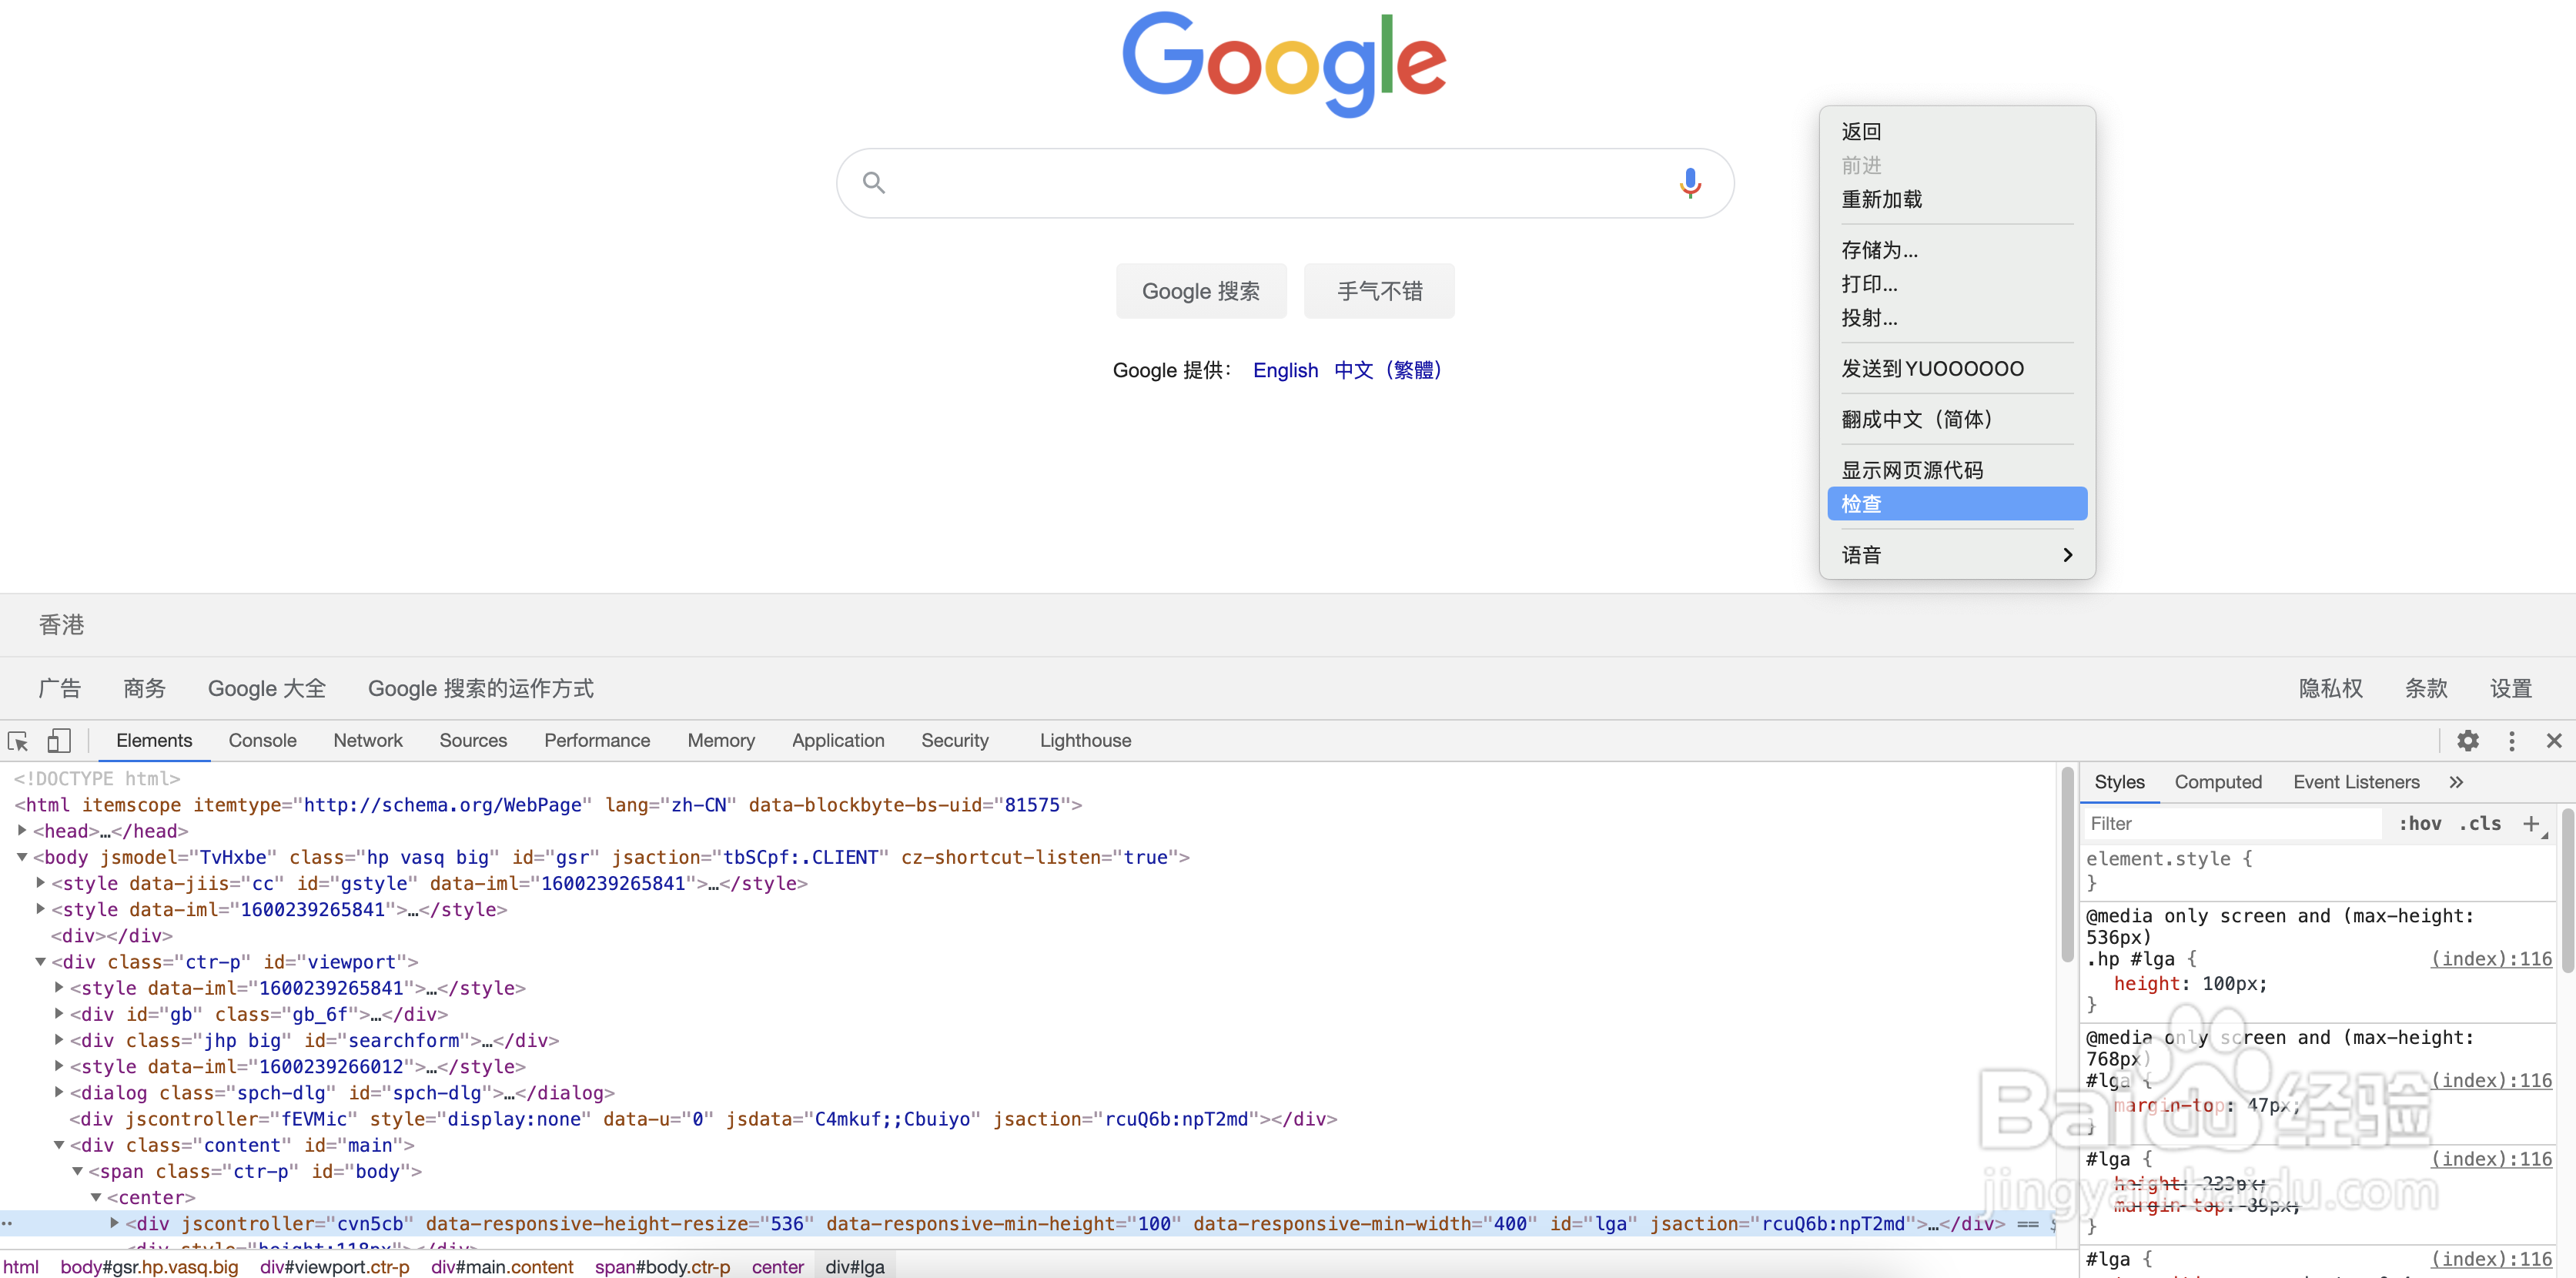Choose 存储为... in the context menu
This screenshot has height=1278, width=2576.
[1957, 250]
